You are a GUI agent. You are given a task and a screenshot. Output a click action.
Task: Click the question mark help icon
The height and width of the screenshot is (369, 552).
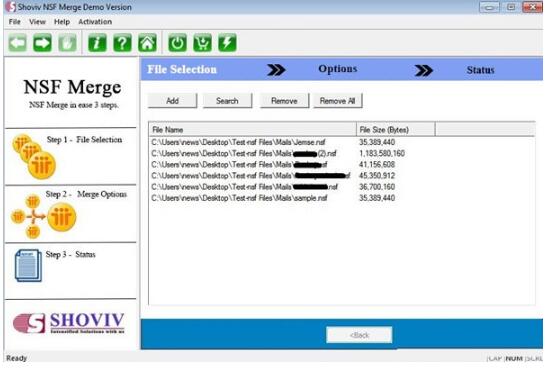(x=122, y=43)
